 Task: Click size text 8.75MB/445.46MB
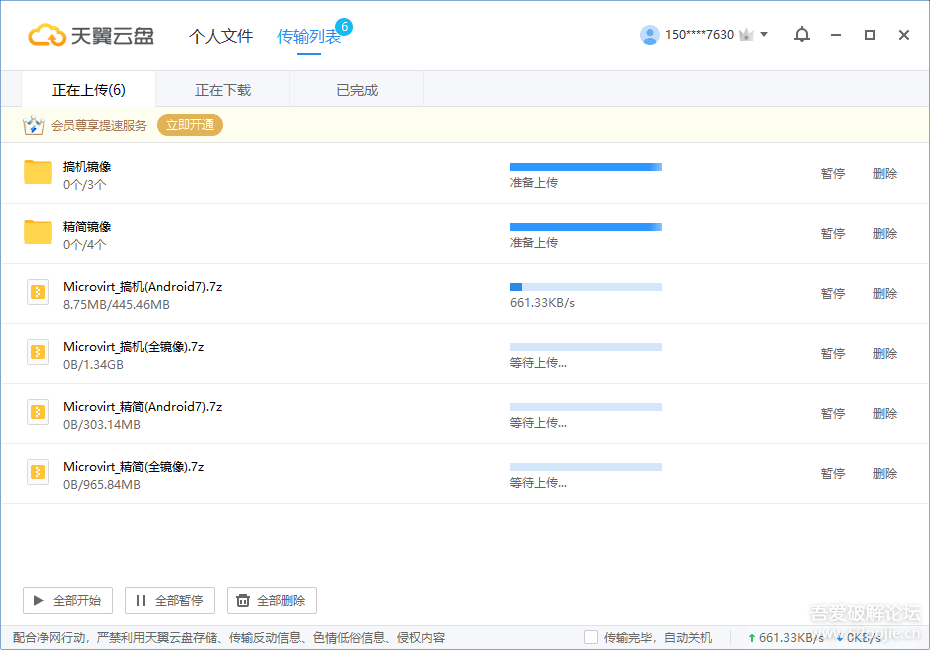click(116, 305)
